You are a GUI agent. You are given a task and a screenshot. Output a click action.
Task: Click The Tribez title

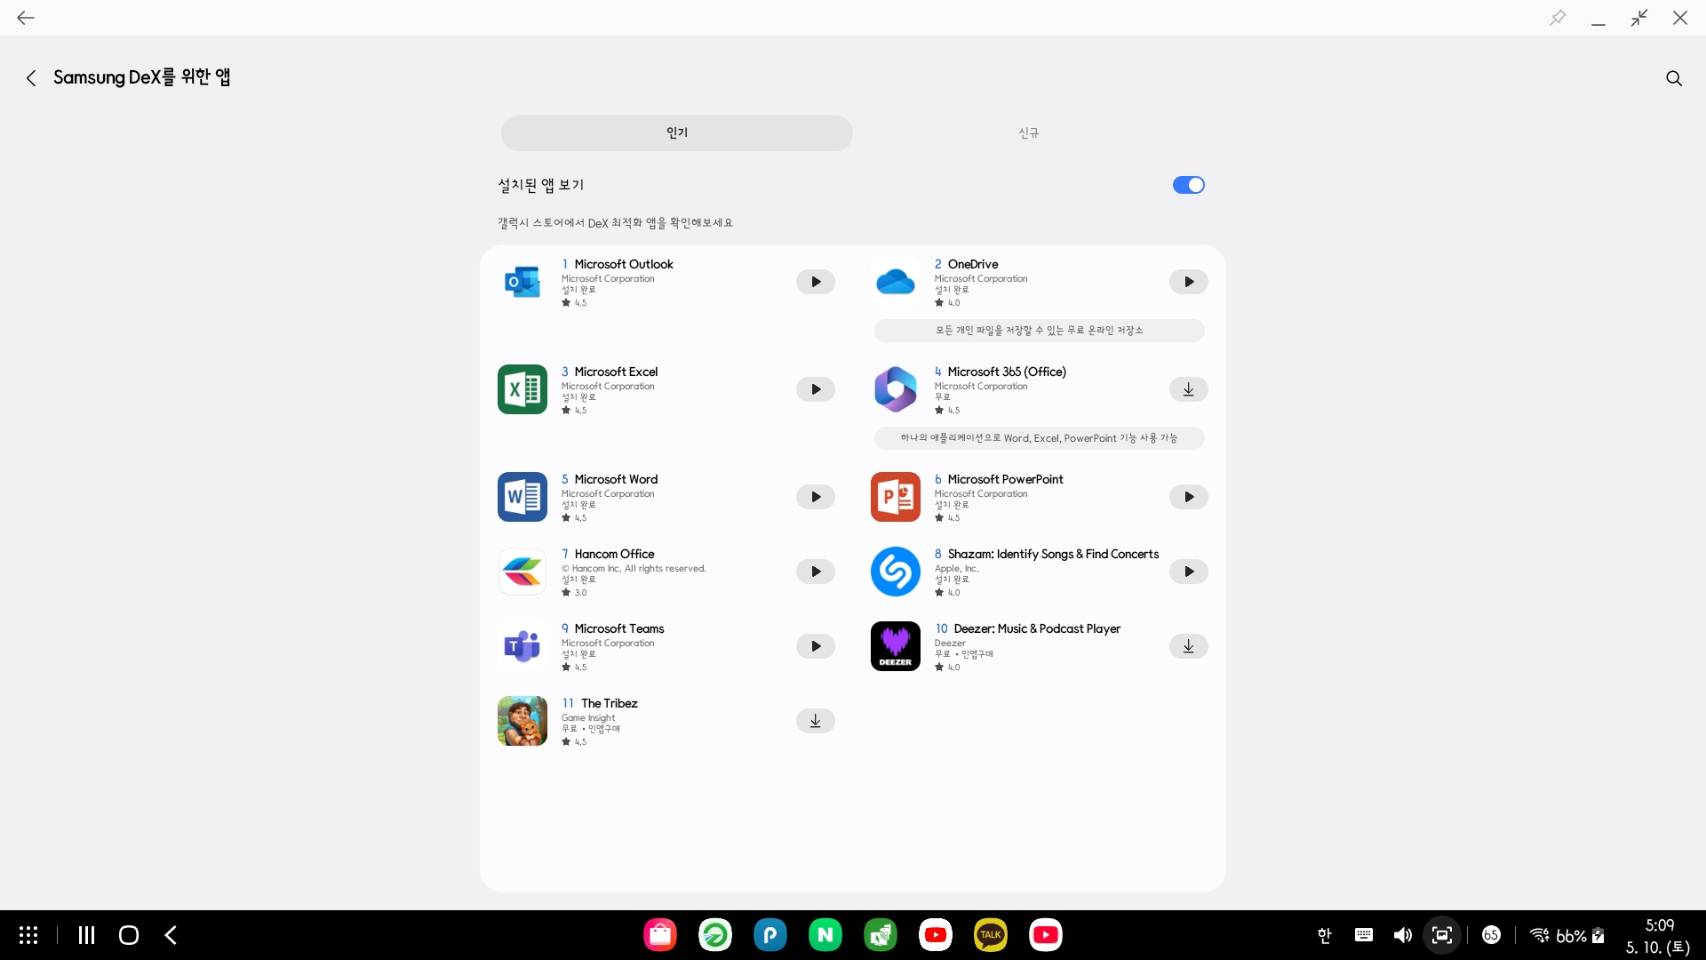click(x=609, y=703)
